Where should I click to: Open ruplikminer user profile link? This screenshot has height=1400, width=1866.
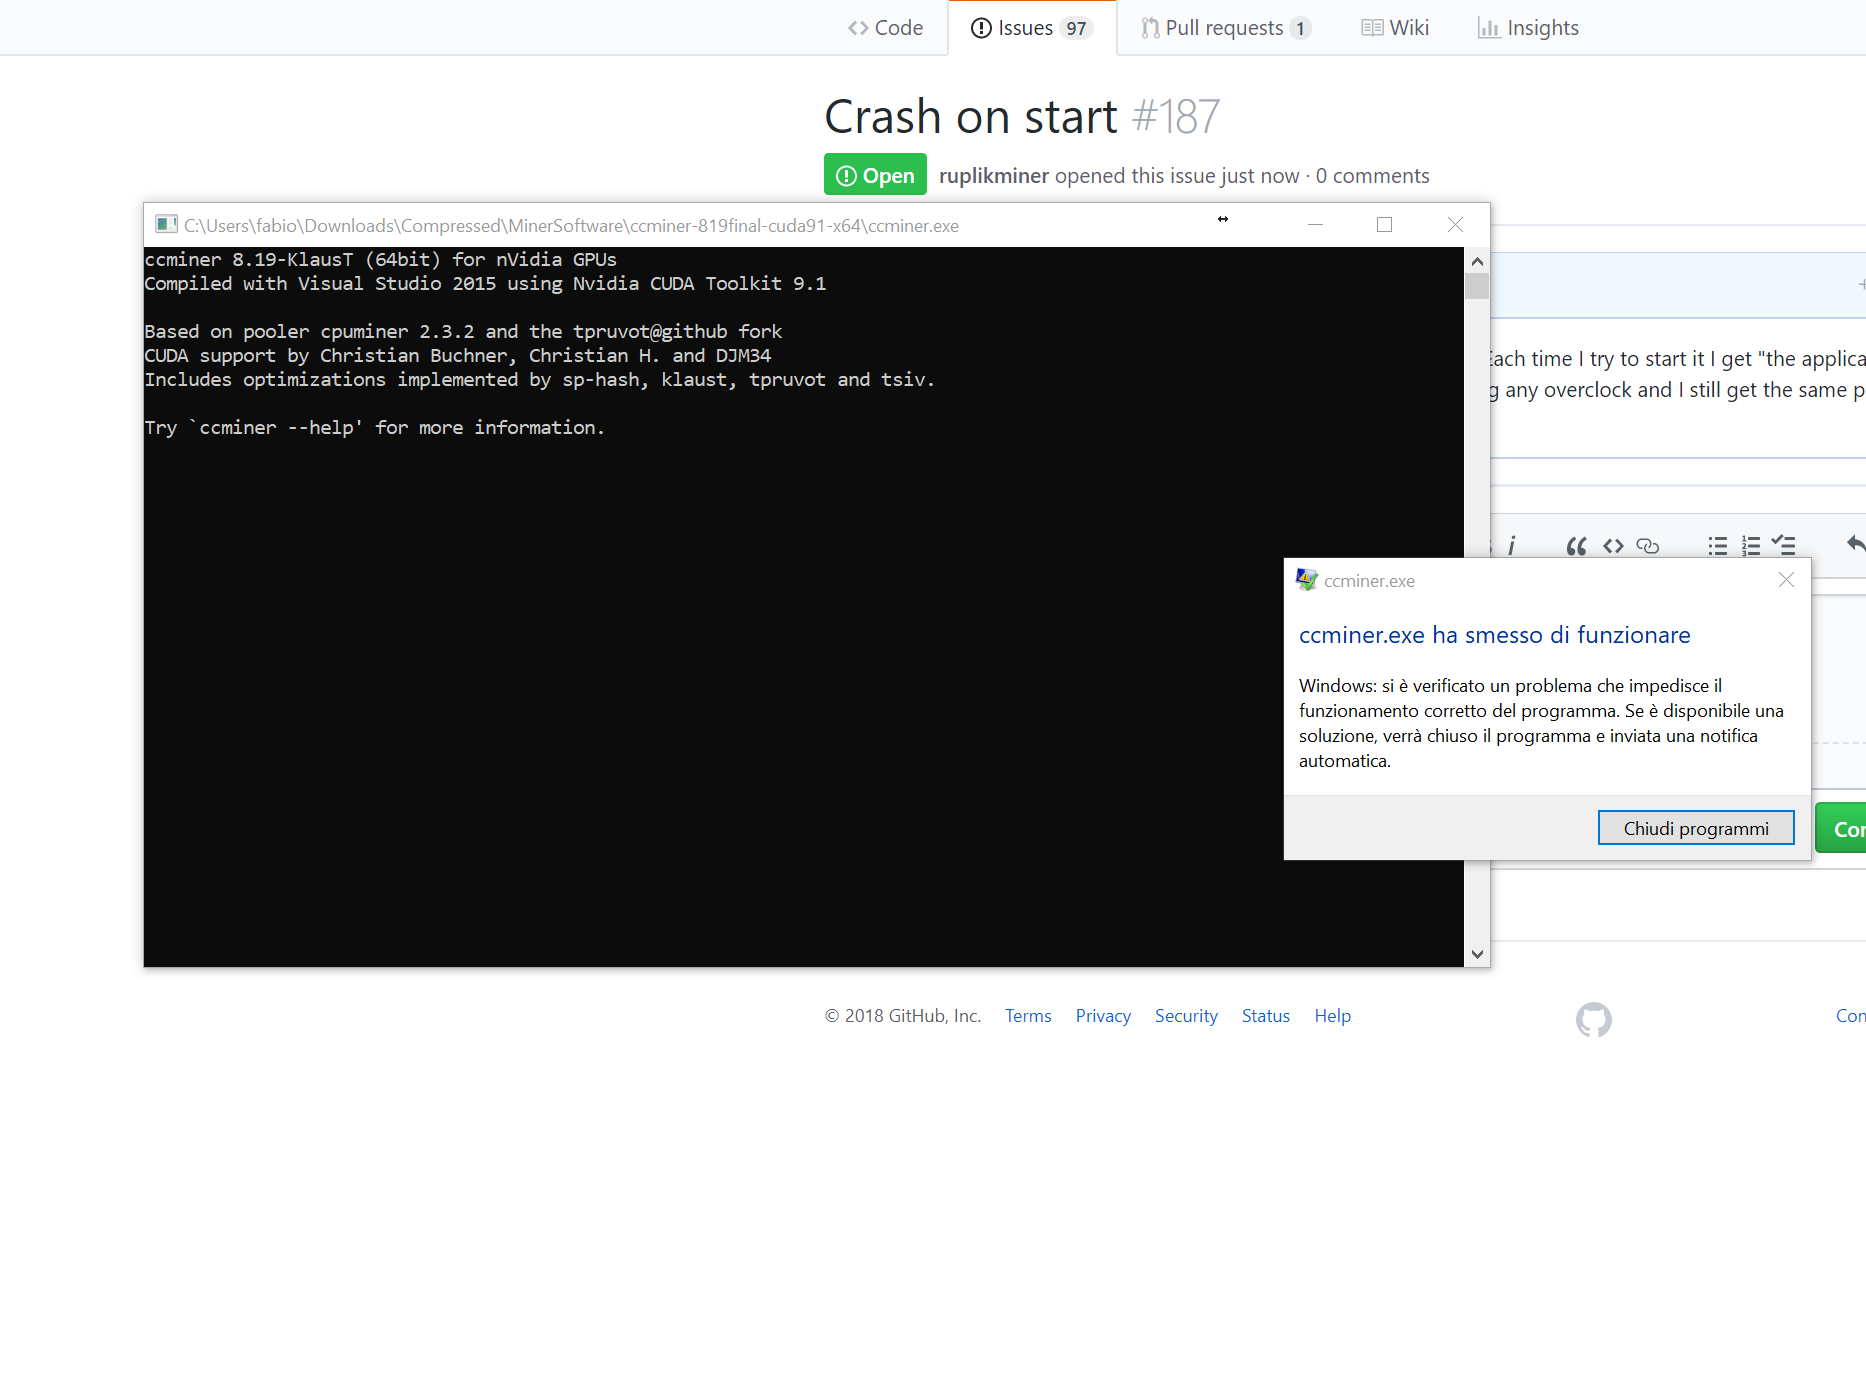point(994,176)
